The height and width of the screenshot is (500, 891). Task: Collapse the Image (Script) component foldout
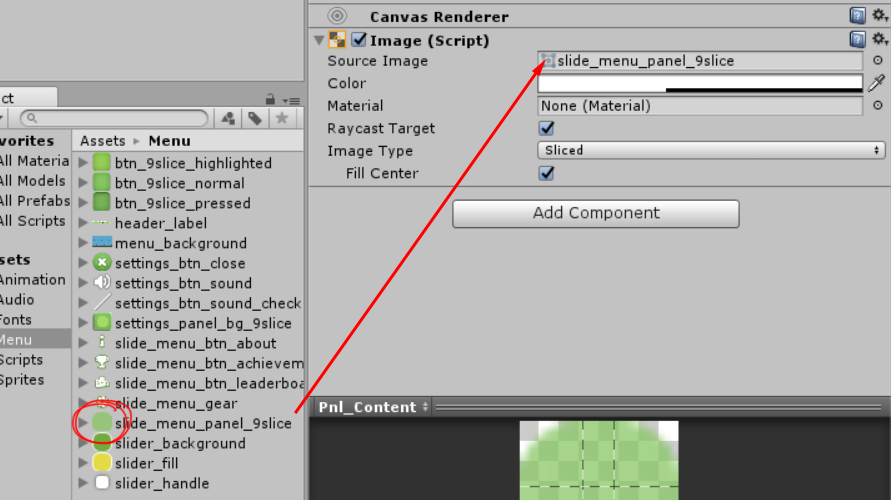point(319,40)
